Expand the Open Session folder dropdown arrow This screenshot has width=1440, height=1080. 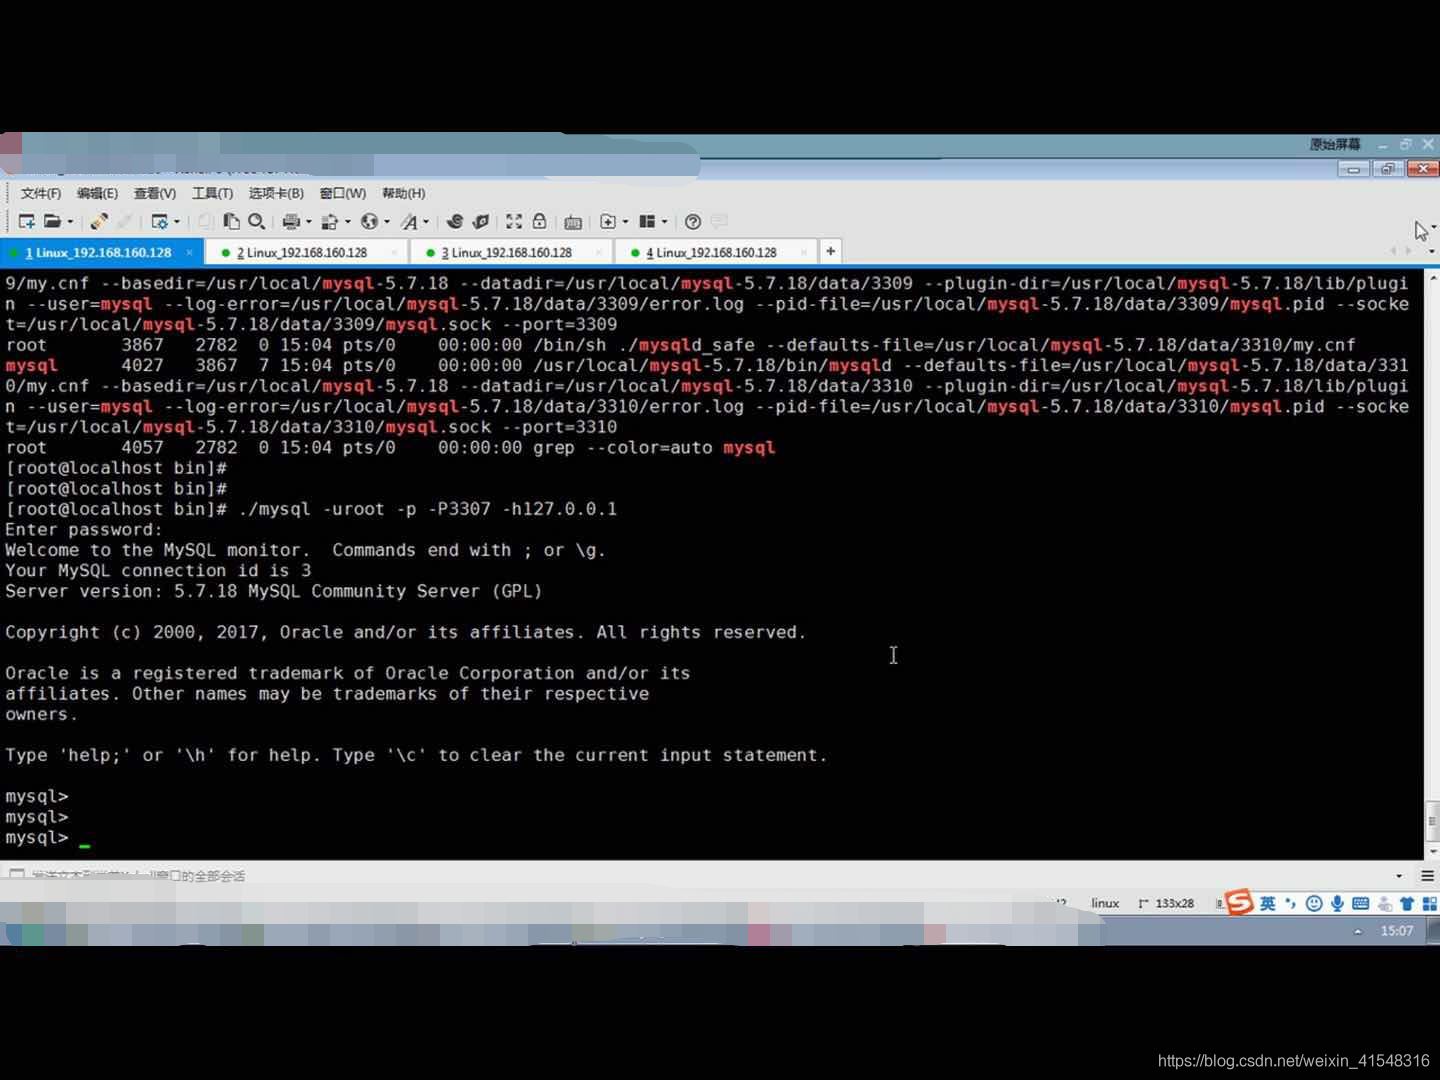[x=70, y=222]
